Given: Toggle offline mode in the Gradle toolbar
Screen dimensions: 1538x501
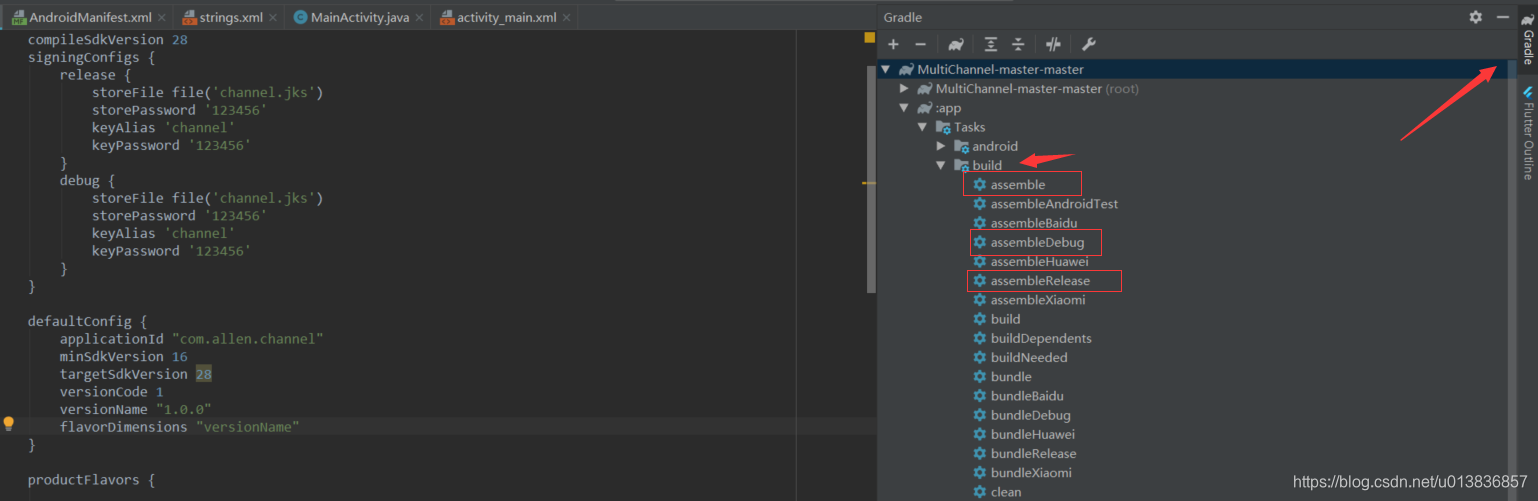Looking at the screenshot, I should pos(1053,44).
